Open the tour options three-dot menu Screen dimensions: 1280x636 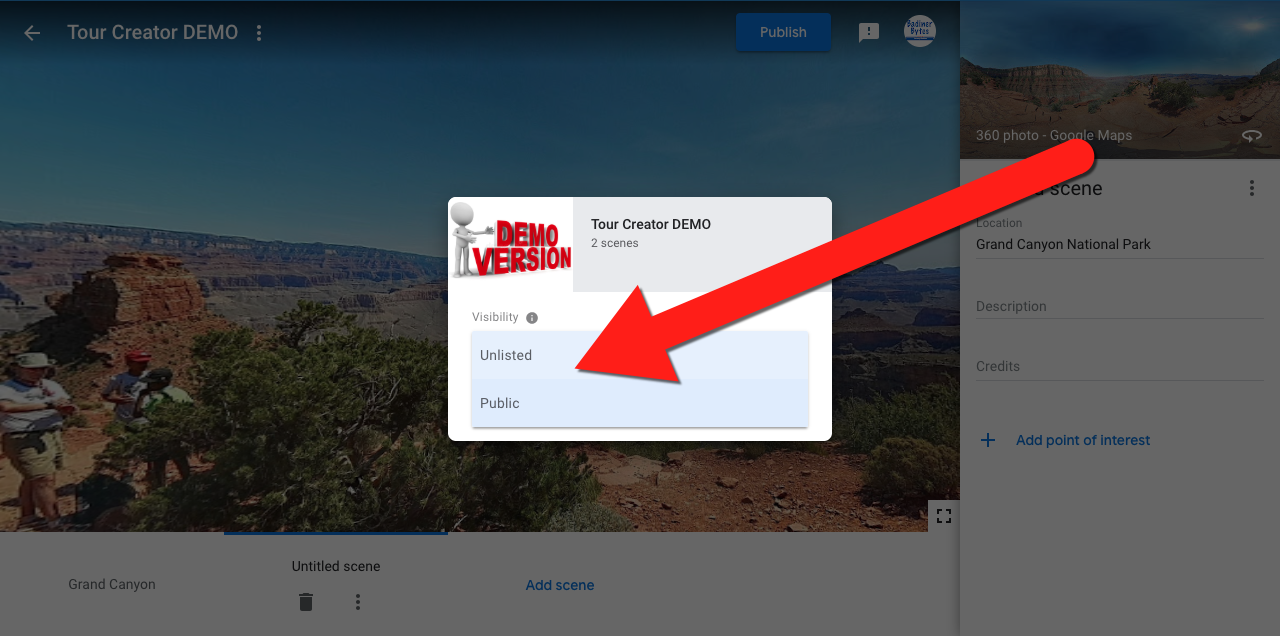259,33
